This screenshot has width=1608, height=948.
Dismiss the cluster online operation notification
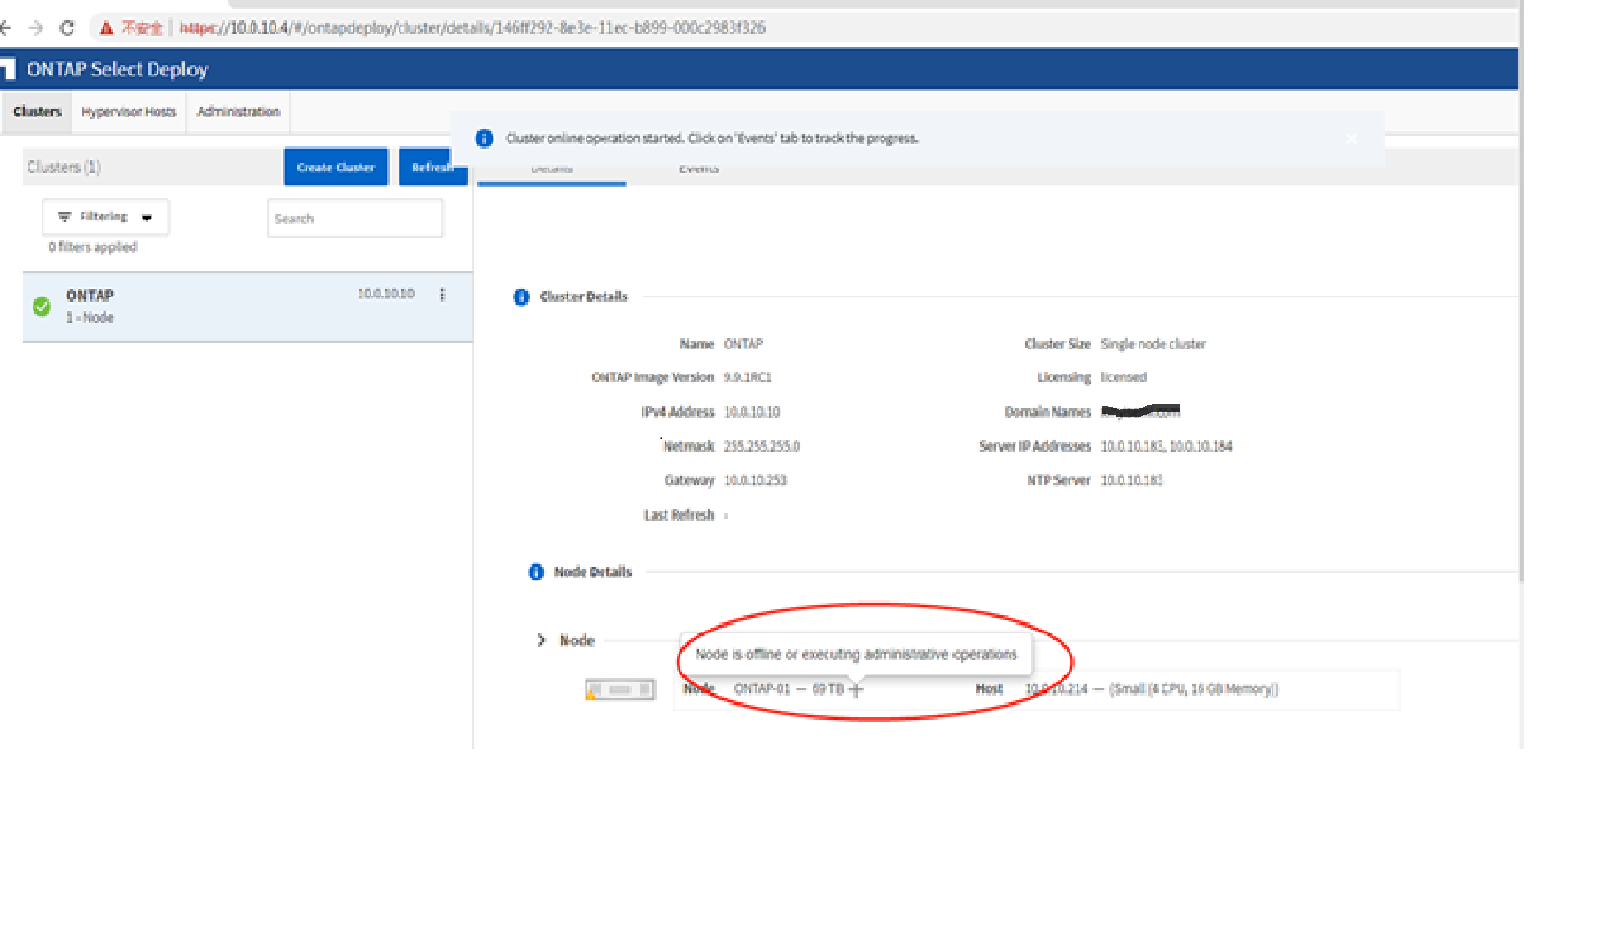click(1351, 139)
